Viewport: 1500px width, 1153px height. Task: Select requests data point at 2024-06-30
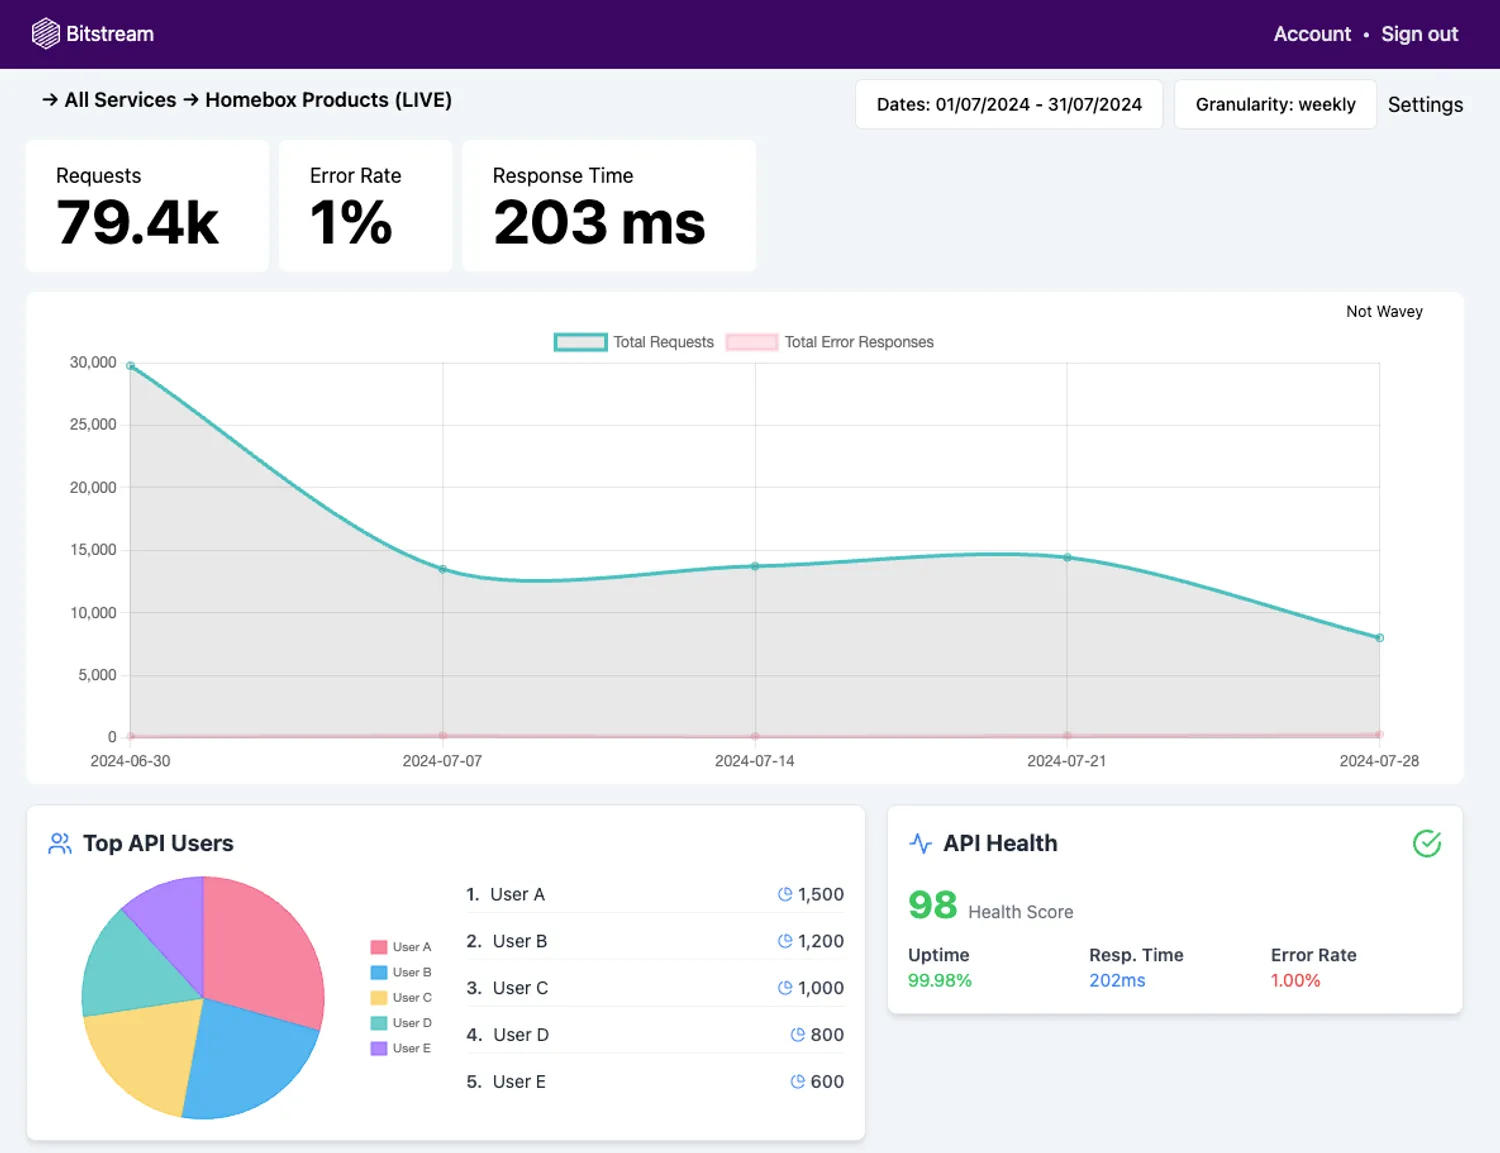[x=131, y=366]
